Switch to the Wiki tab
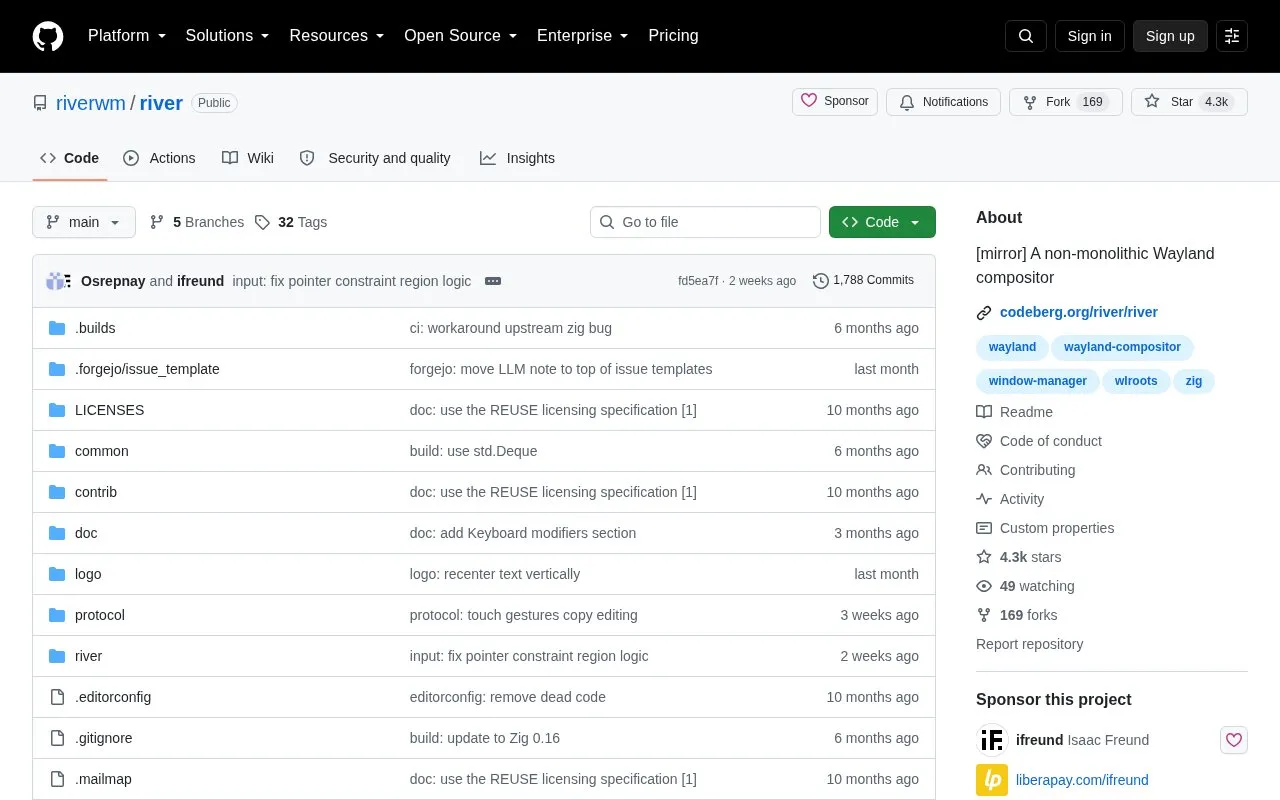Viewport: 1280px width, 800px height. click(x=248, y=158)
